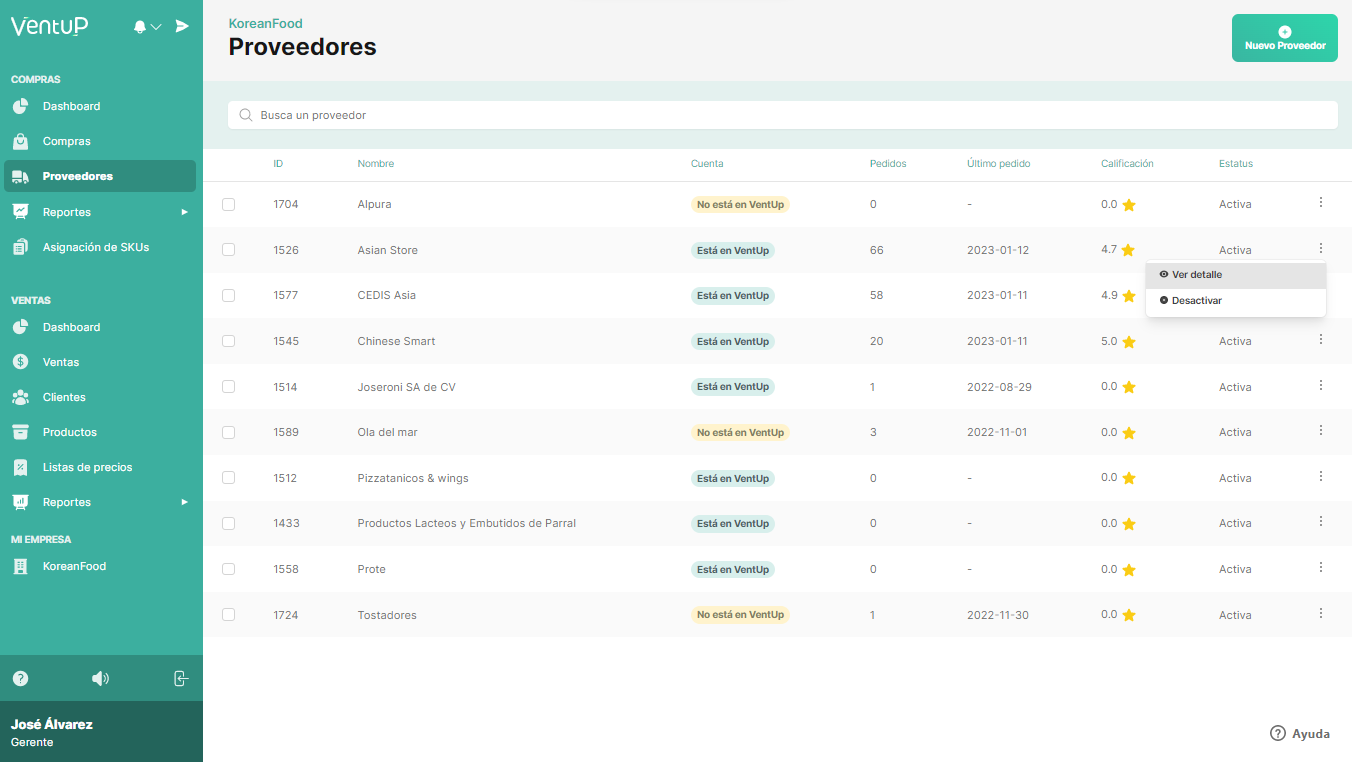
Task: Tick the checkbox next to Prote
Action: [x=228, y=569]
